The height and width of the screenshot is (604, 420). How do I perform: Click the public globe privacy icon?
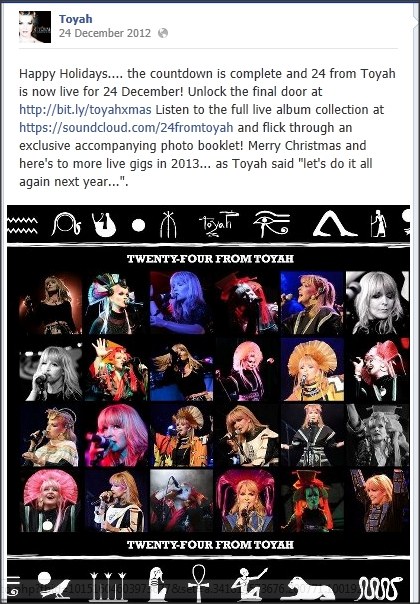[x=163, y=33]
